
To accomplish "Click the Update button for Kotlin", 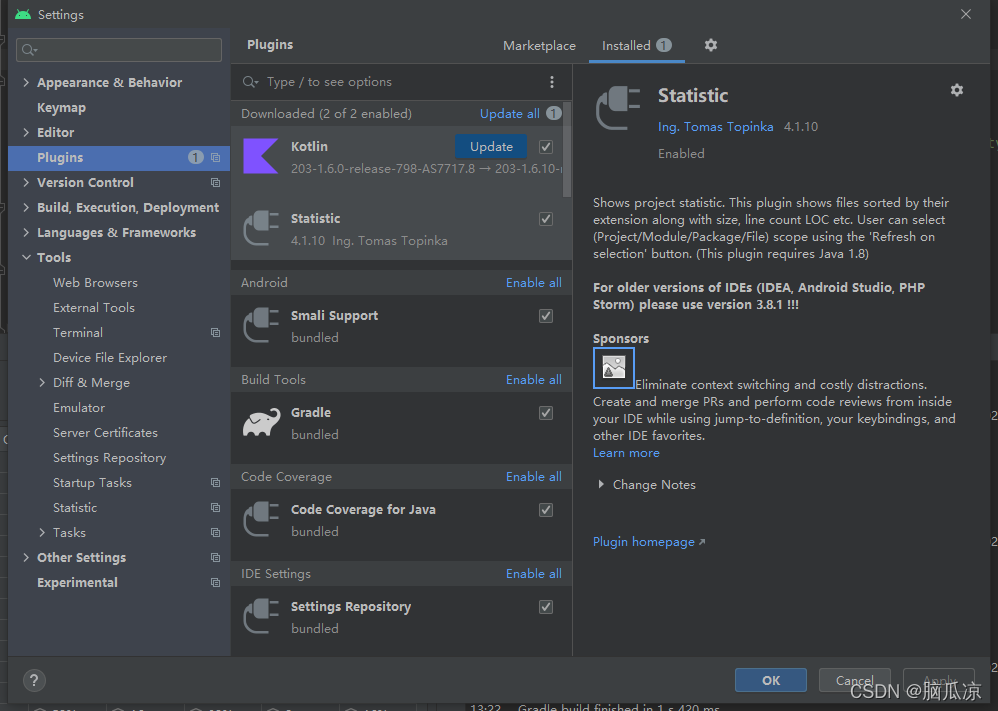I will [491, 146].
